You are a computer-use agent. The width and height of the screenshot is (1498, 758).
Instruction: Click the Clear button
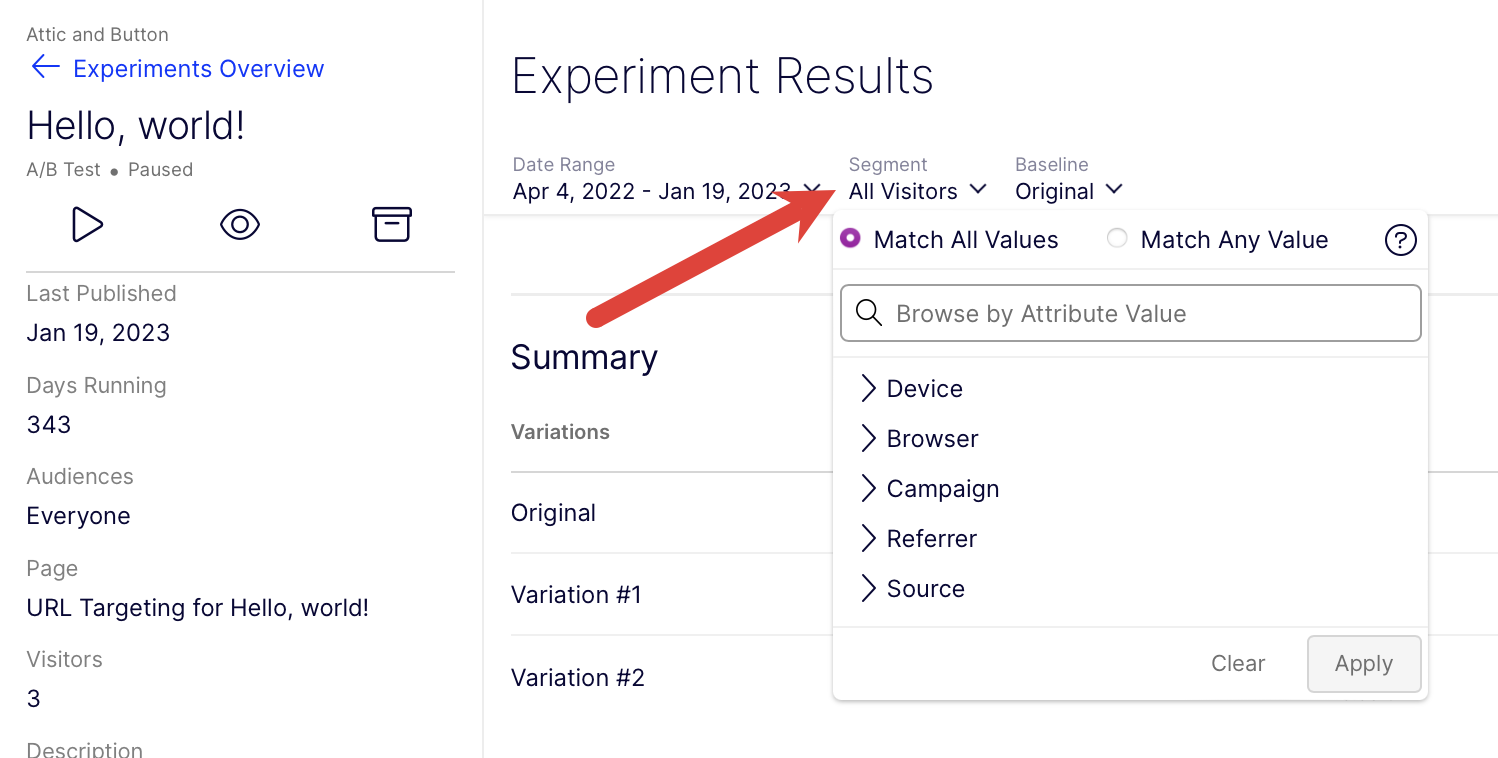tap(1238, 663)
